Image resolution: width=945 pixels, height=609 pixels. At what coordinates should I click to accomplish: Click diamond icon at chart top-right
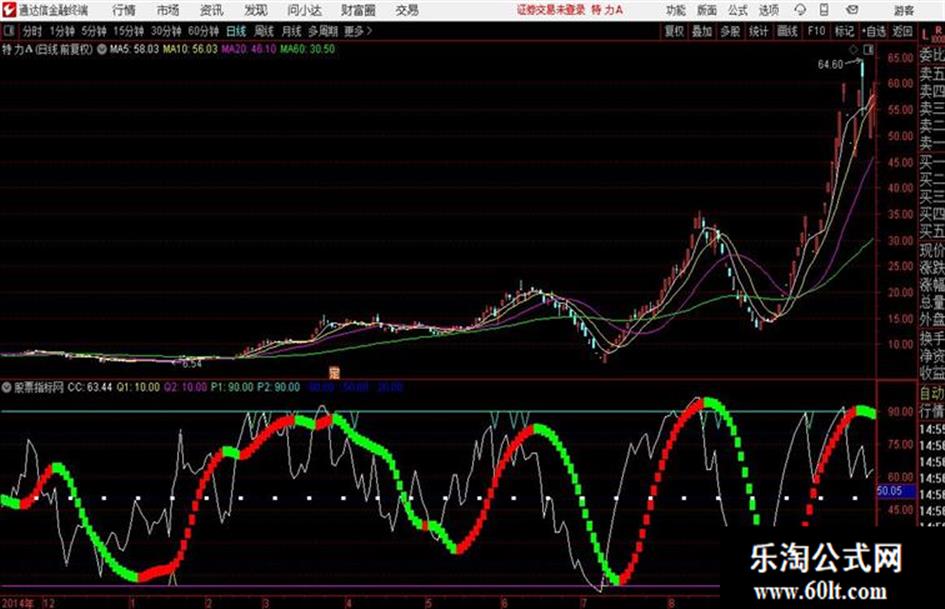(x=853, y=49)
